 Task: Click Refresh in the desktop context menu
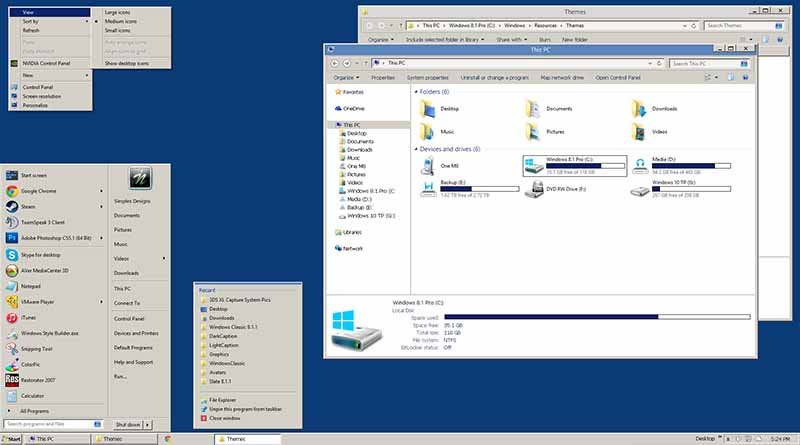click(x=31, y=30)
